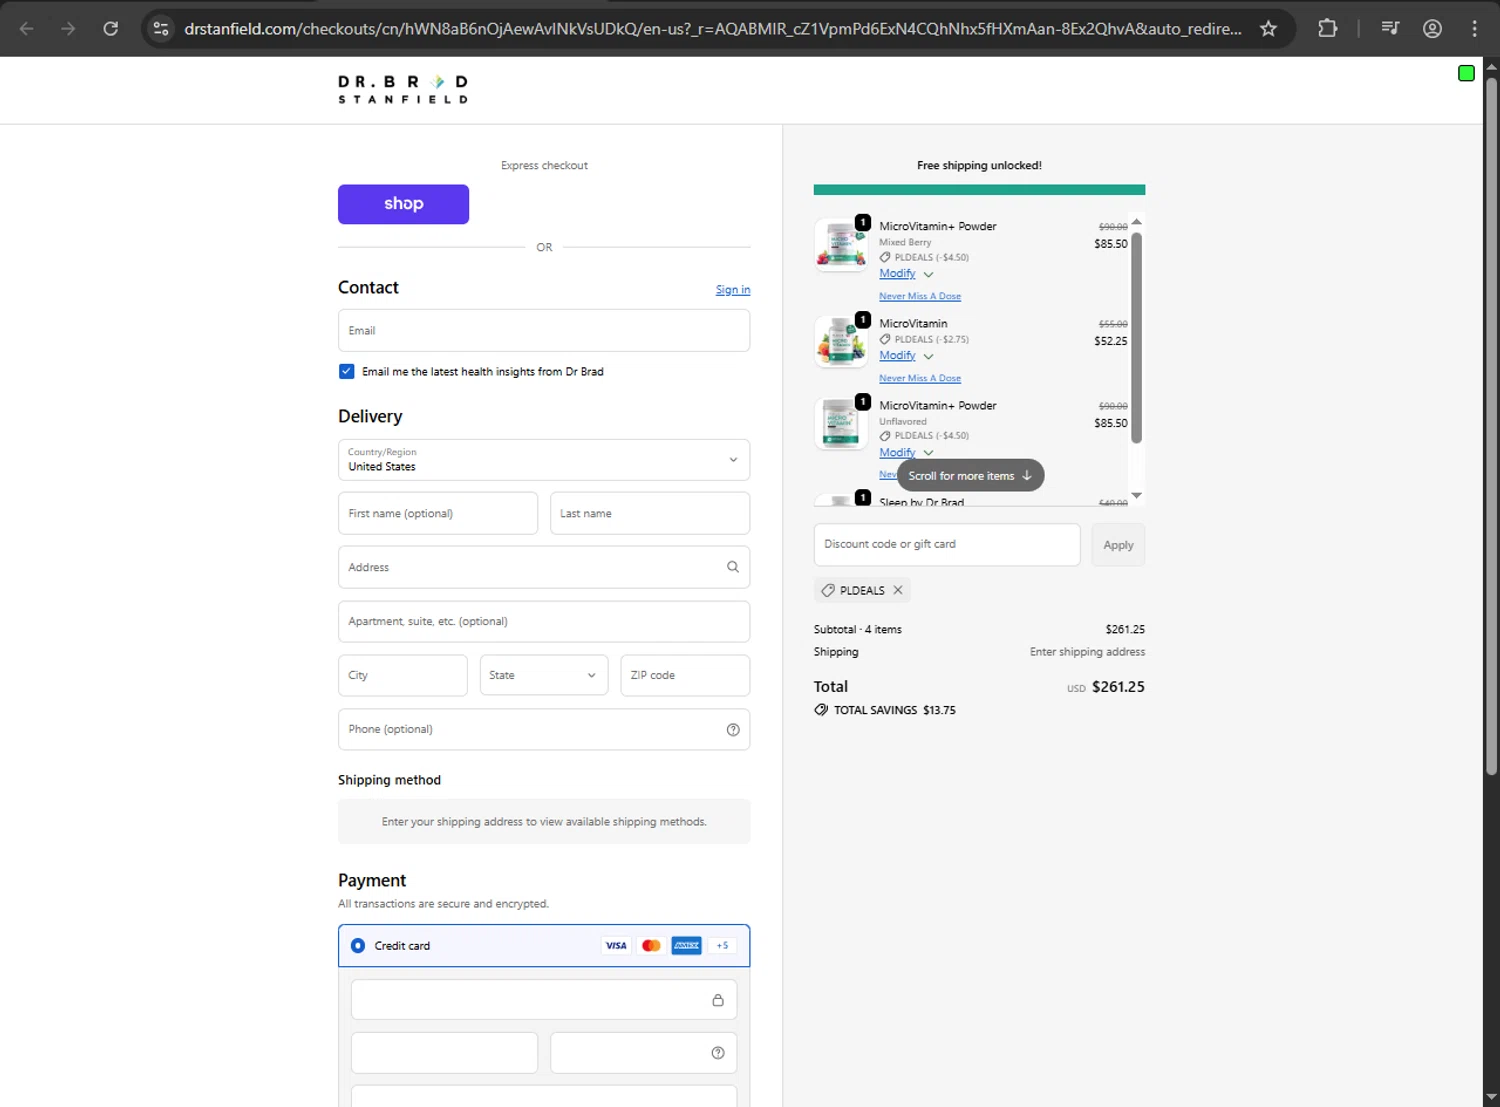Screen dimensions: 1500x1107
Task: Click the "Enter shipping address" shipping note
Action: (1087, 652)
